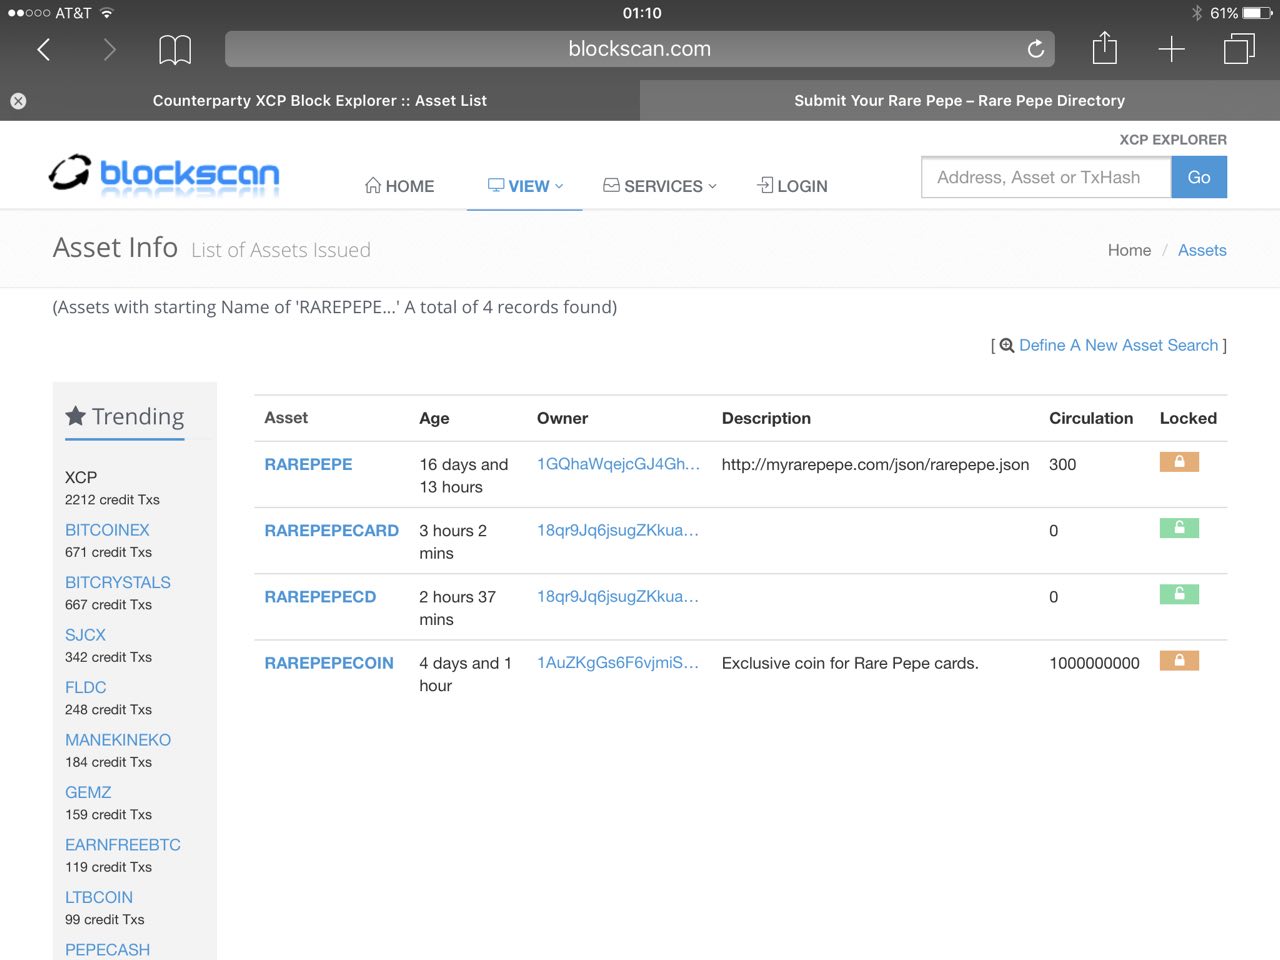Click the '2212 credit Txs' text
The width and height of the screenshot is (1280, 960).
pyautogui.click(x=112, y=500)
